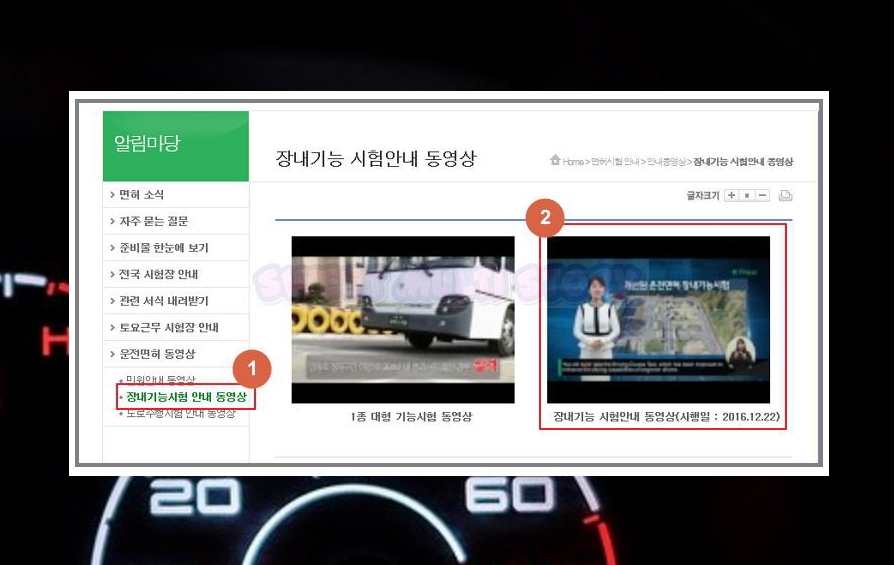Open 도로주행시험 안내 동영상 submenu link
This screenshot has width=894, height=565.
click(x=181, y=413)
